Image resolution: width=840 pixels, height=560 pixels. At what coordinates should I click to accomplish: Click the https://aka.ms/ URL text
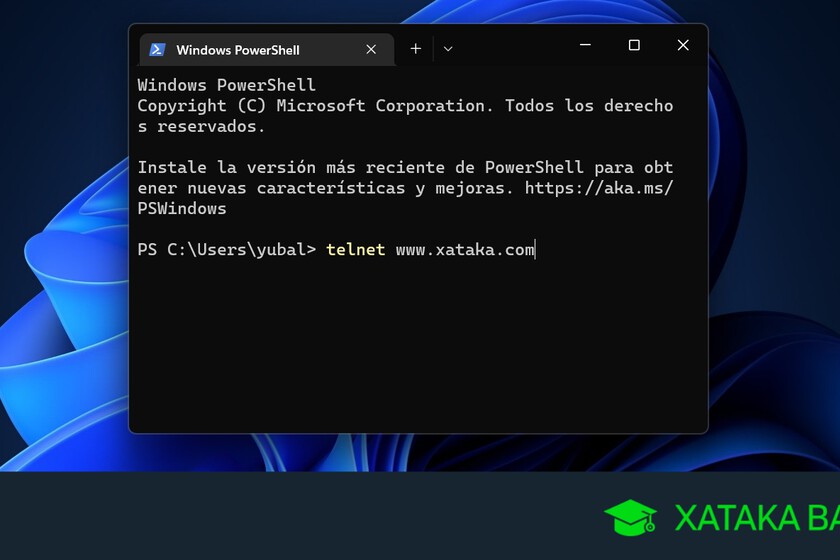[599, 188]
